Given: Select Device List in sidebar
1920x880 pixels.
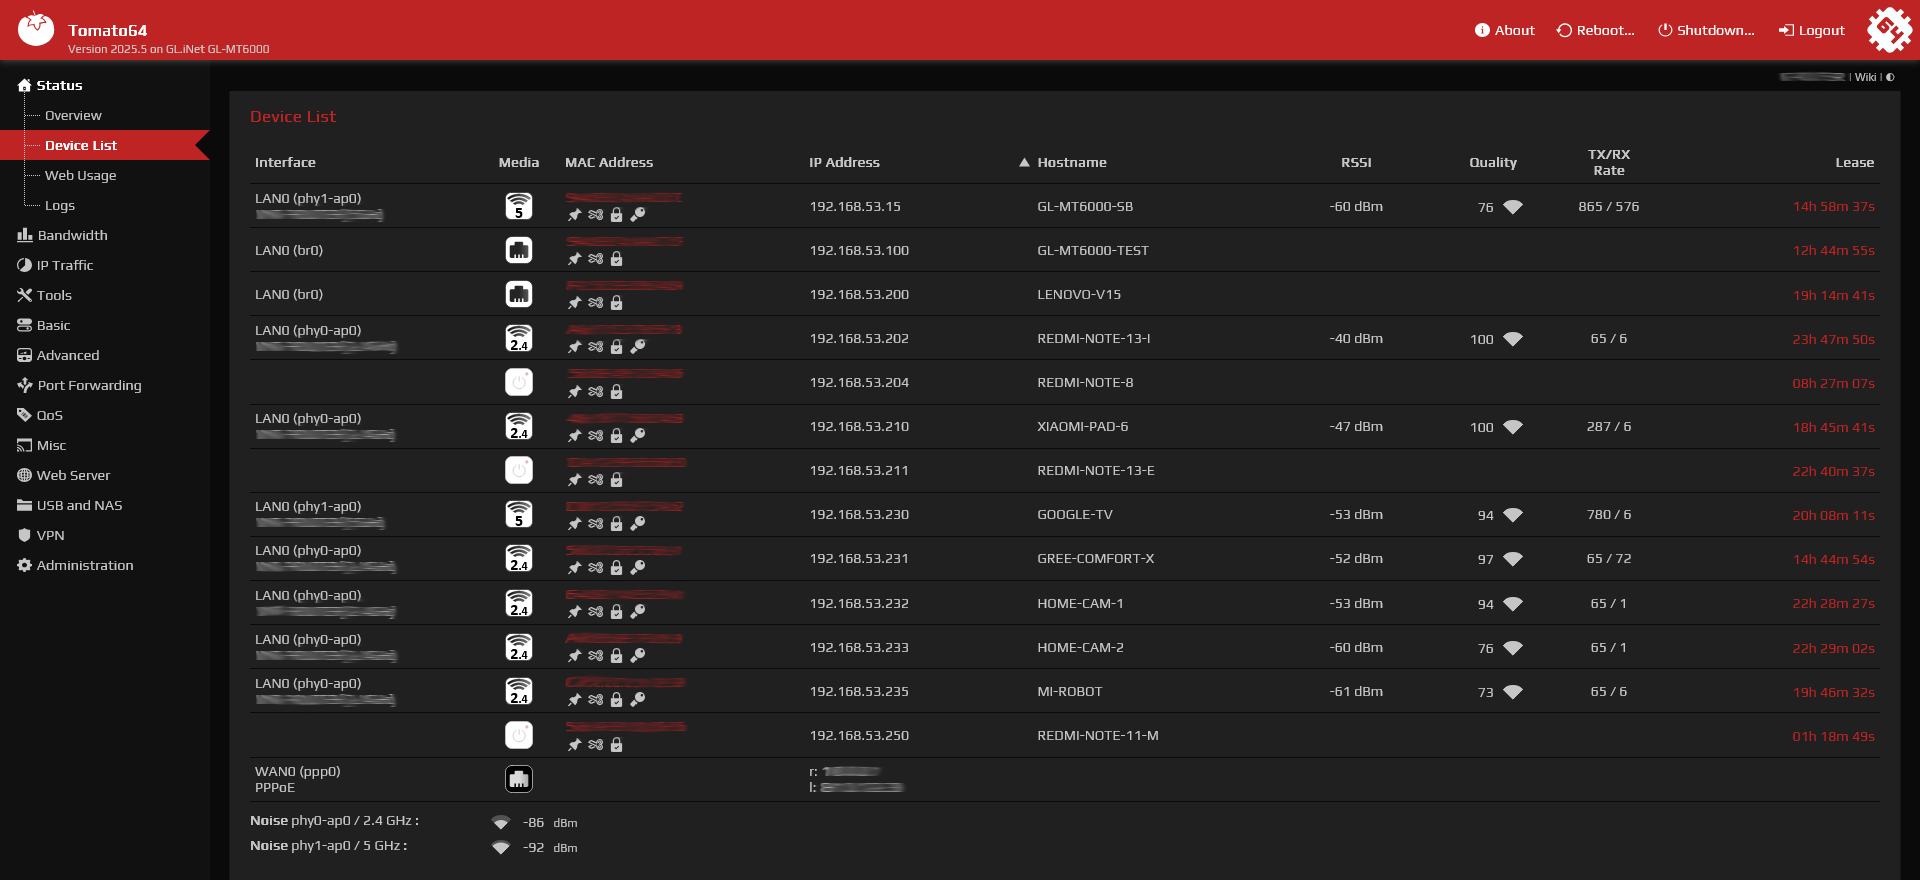Looking at the screenshot, I should coord(81,145).
